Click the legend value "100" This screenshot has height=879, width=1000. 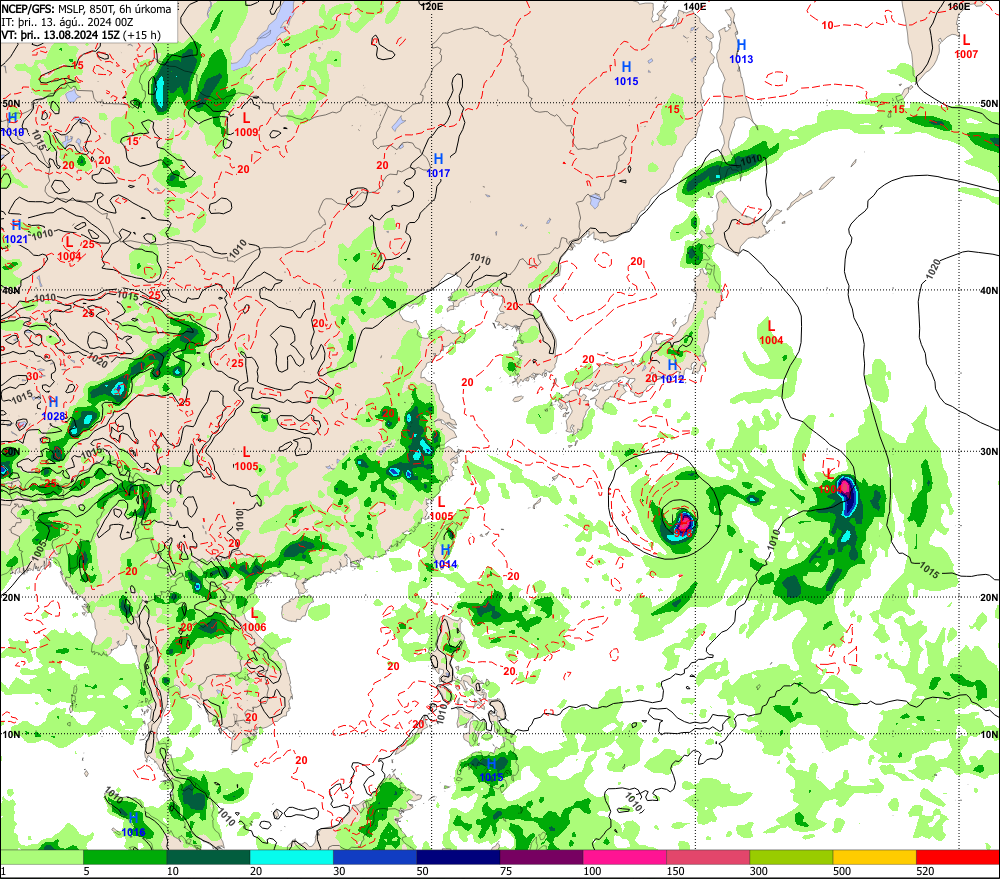pos(592,871)
